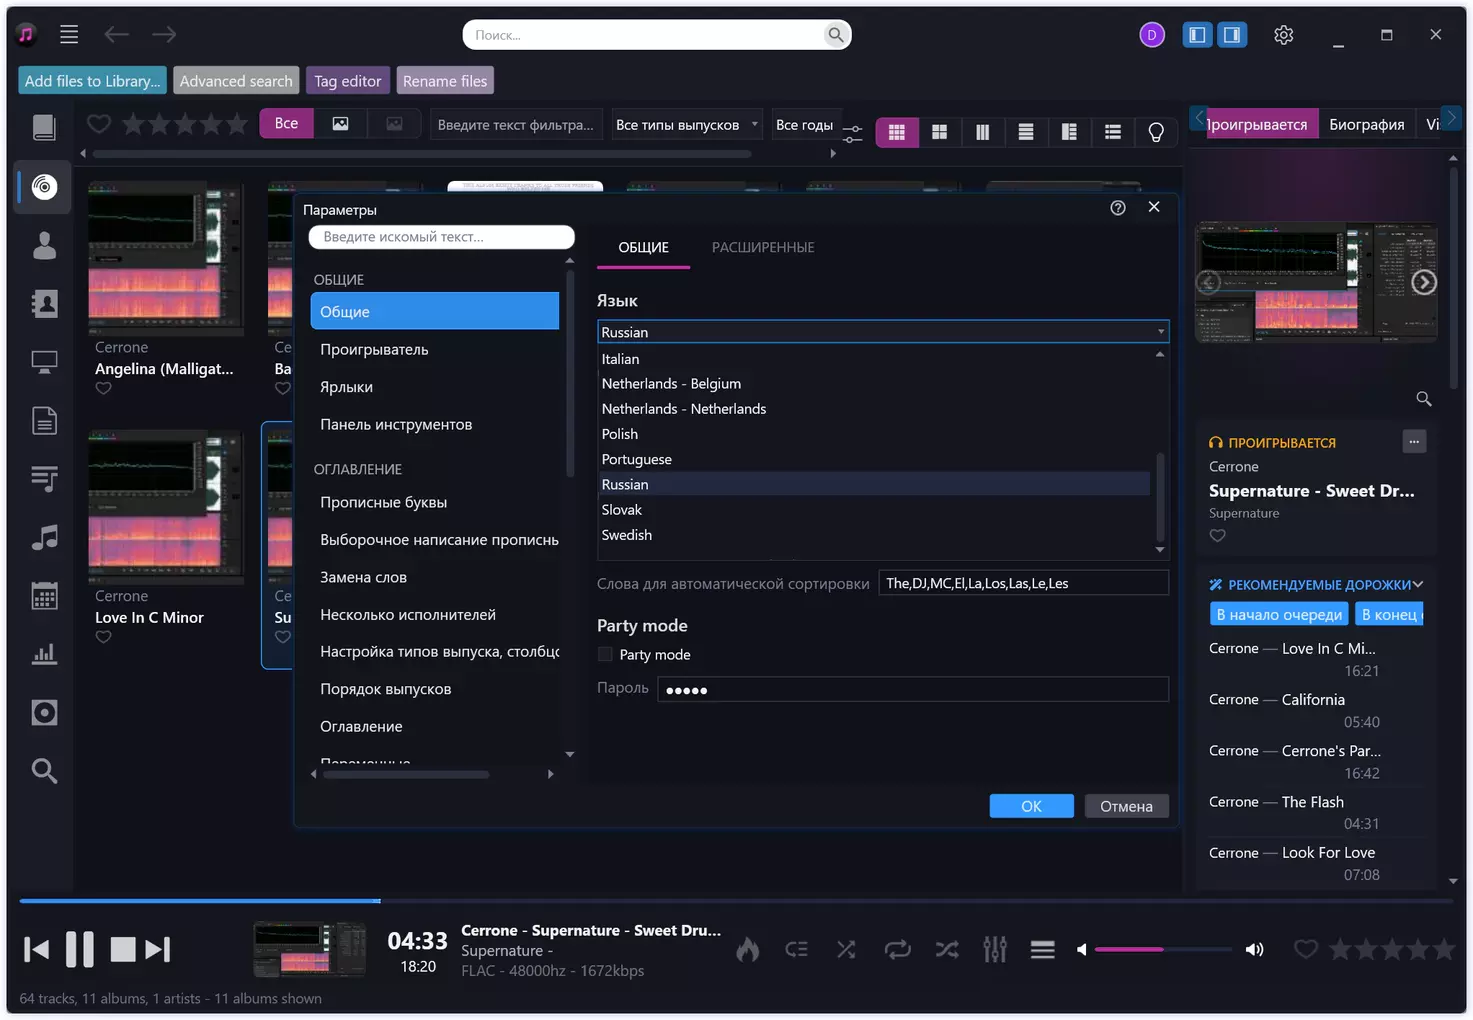Toggle the right panel layout button
This screenshot has height=1020, width=1473.
pyautogui.click(x=1232, y=35)
